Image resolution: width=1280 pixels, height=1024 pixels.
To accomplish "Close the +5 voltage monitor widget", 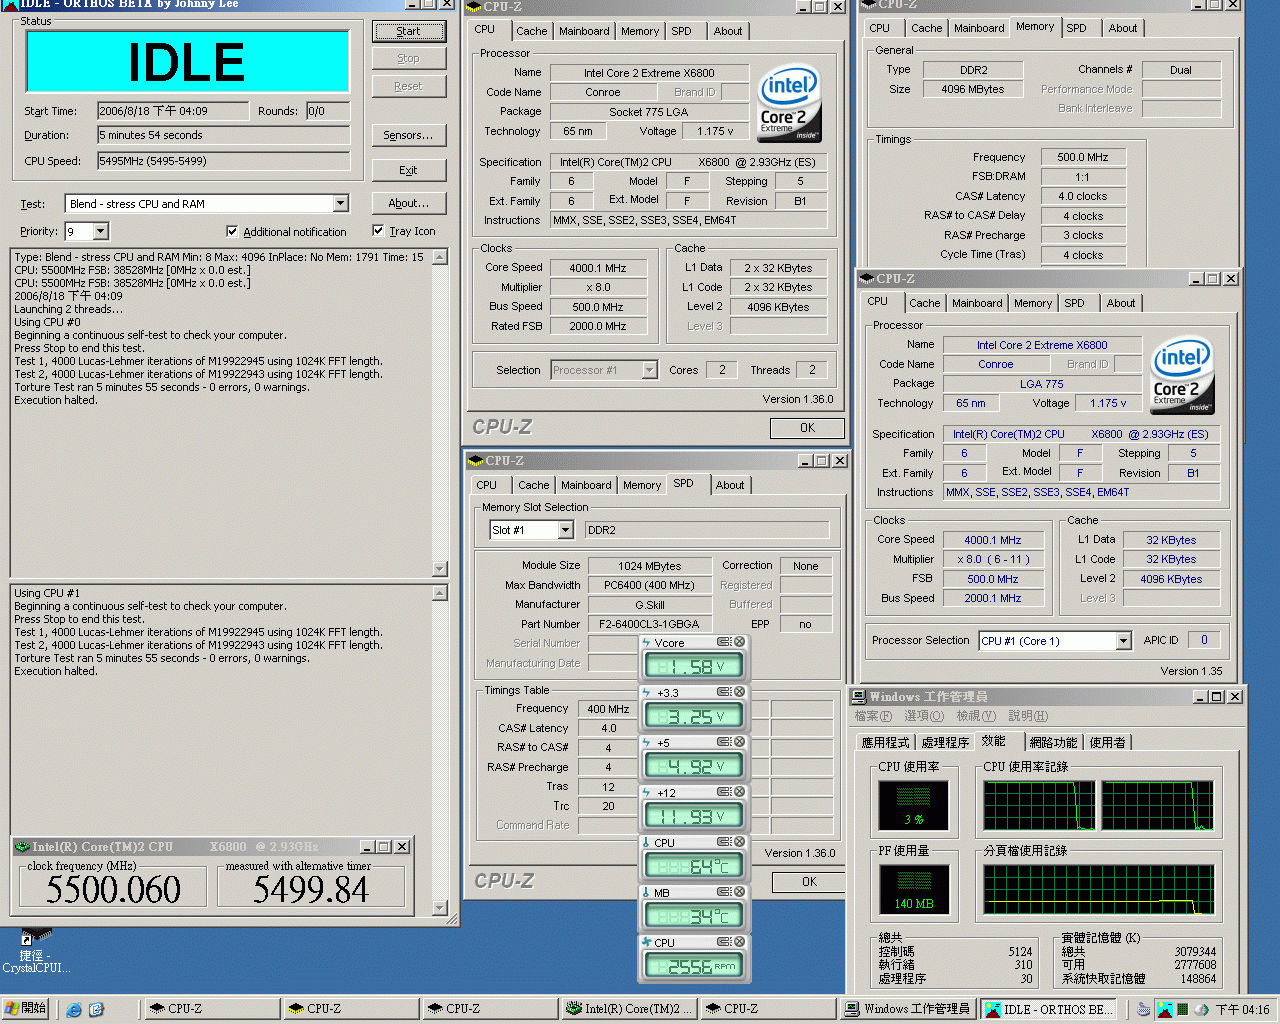I will coord(740,742).
